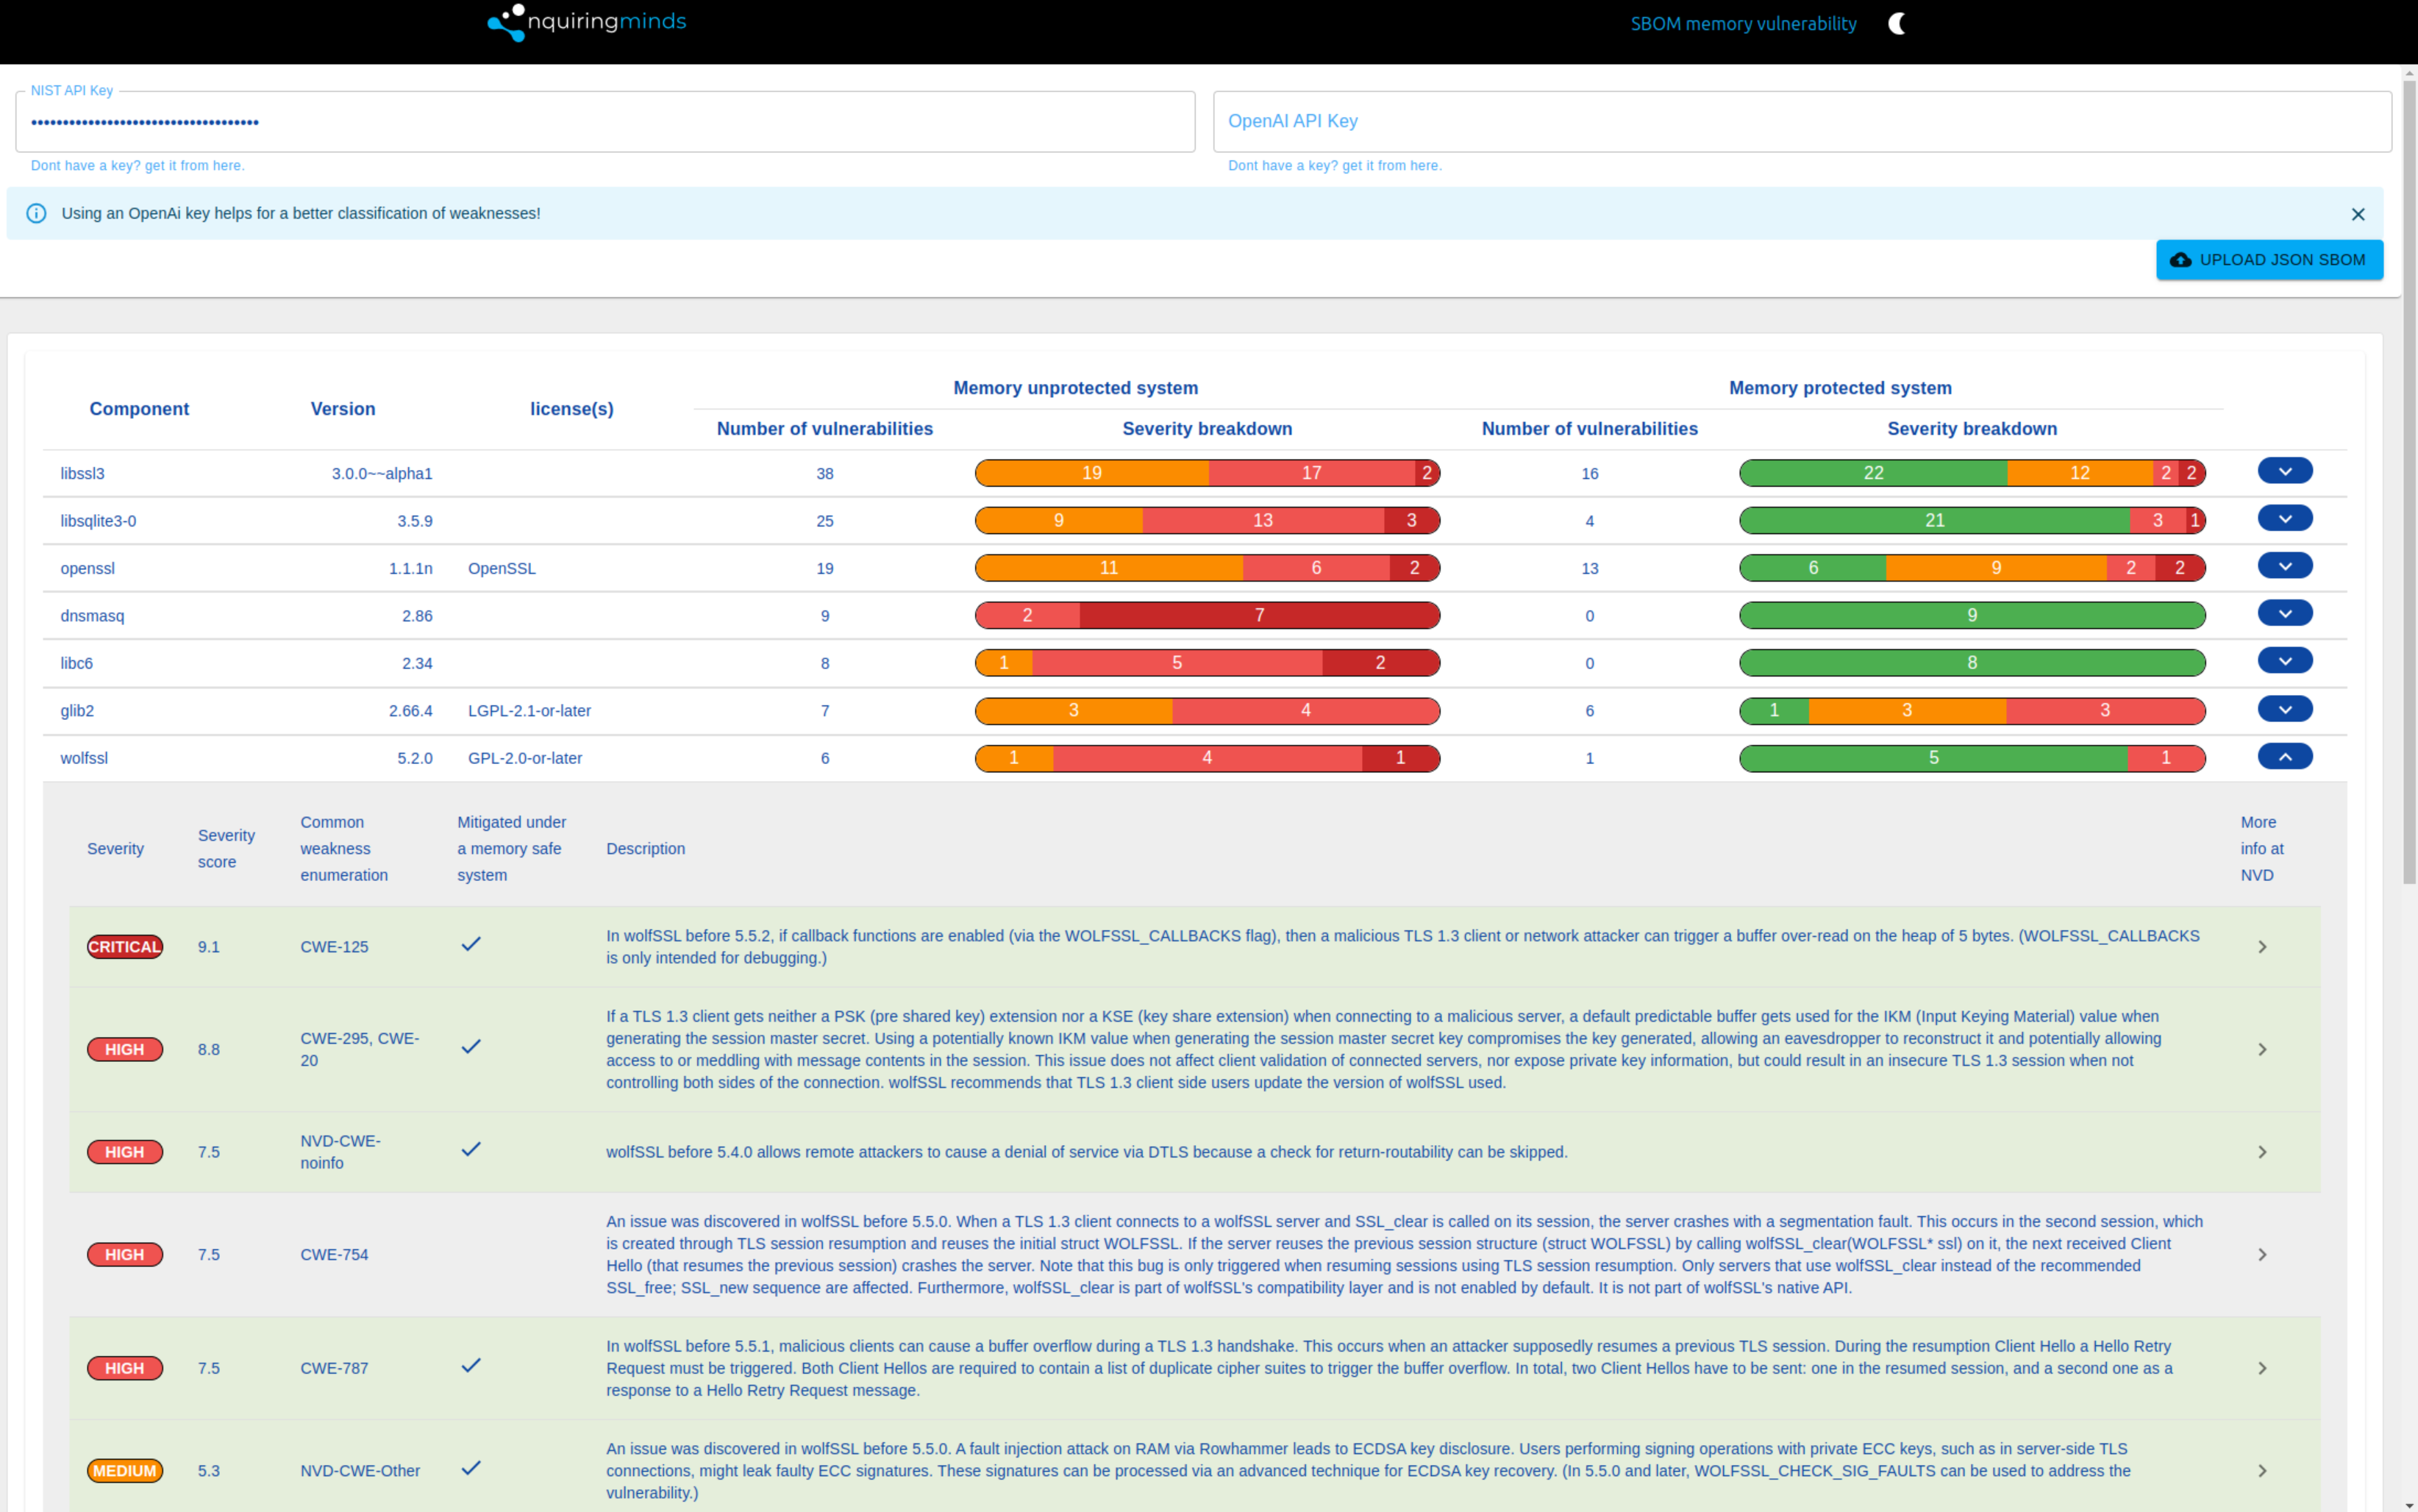Open NVD info for CWE-754 vulnerability
The height and width of the screenshot is (1512, 2418).
point(2262,1255)
